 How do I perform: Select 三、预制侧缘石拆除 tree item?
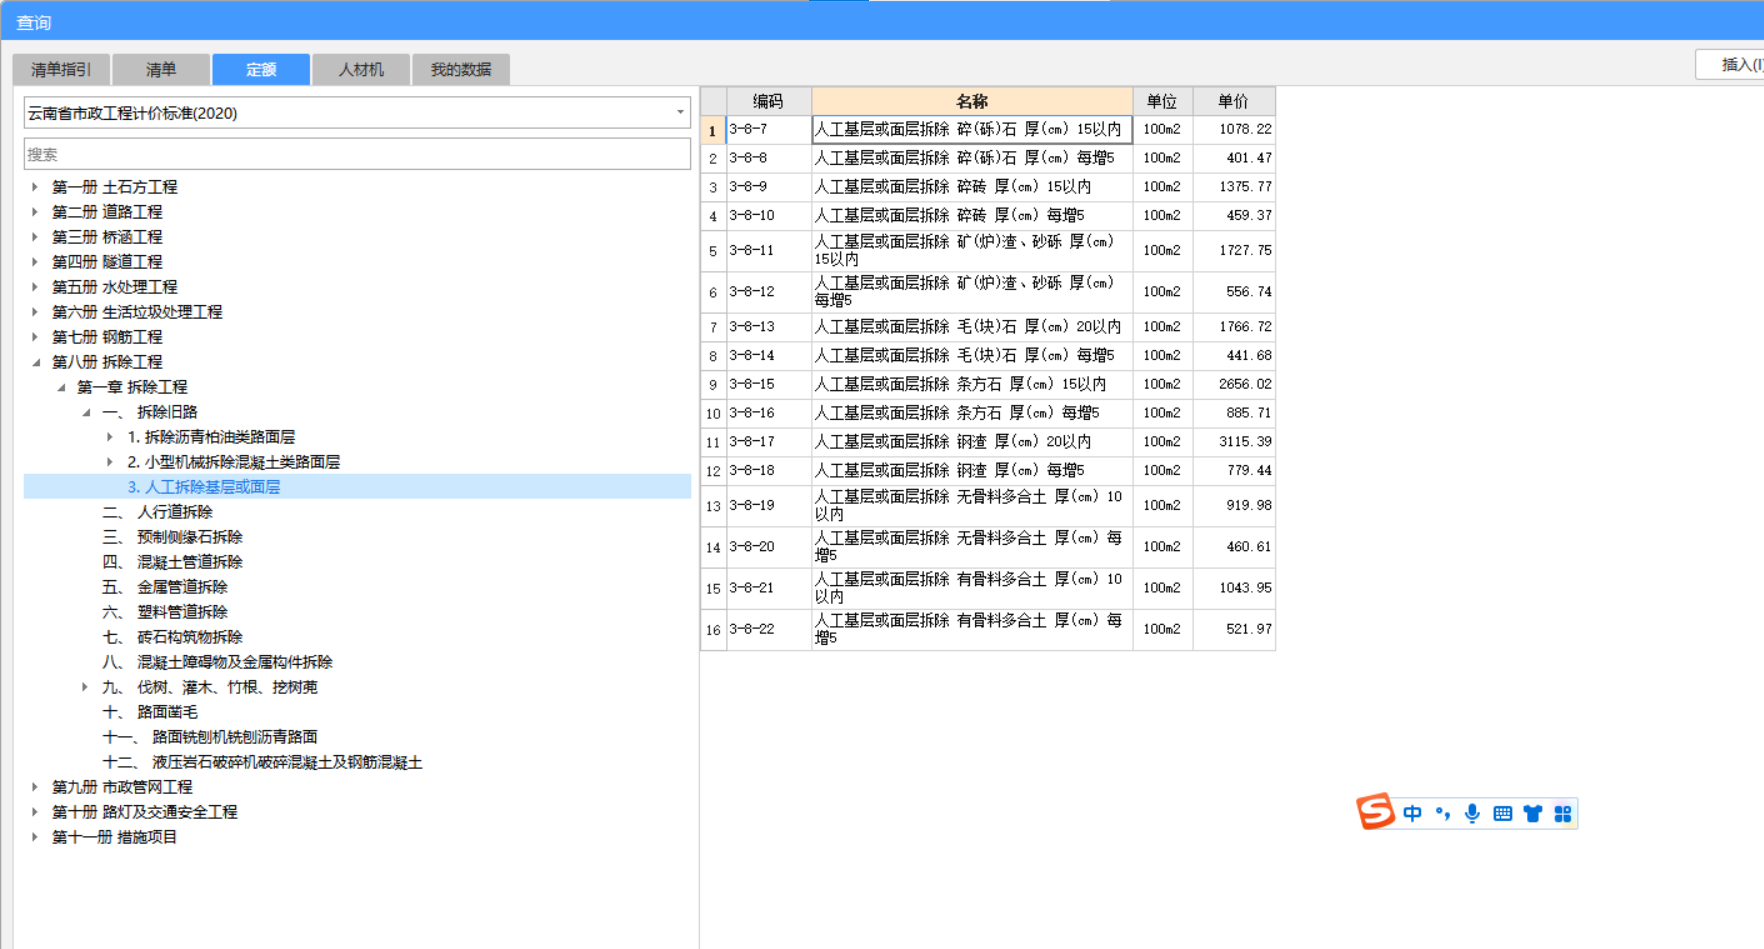point(173,537)
